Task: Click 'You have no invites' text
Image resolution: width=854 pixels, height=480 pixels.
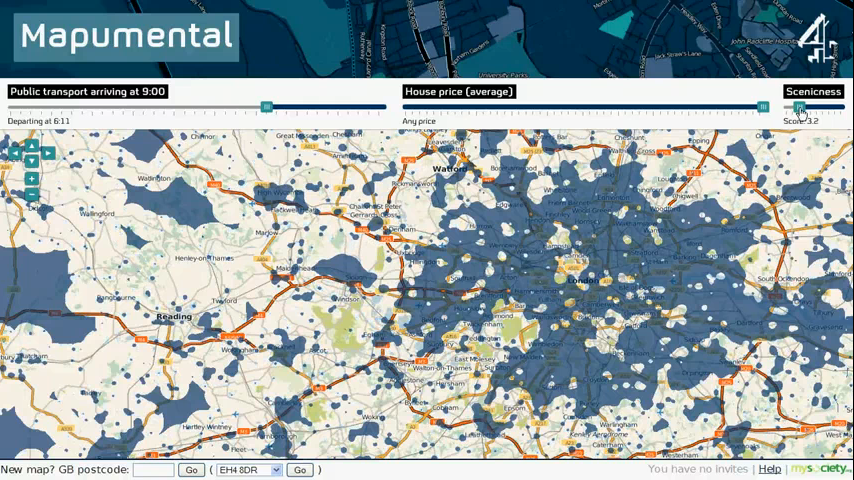Action: pos(698,469)
